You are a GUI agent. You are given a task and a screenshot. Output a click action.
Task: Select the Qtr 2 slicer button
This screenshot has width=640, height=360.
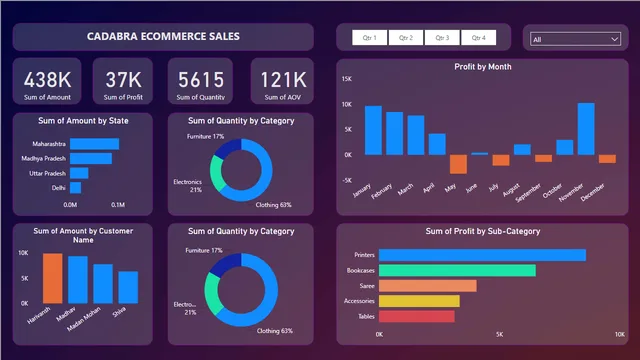[x=406, y=38]
